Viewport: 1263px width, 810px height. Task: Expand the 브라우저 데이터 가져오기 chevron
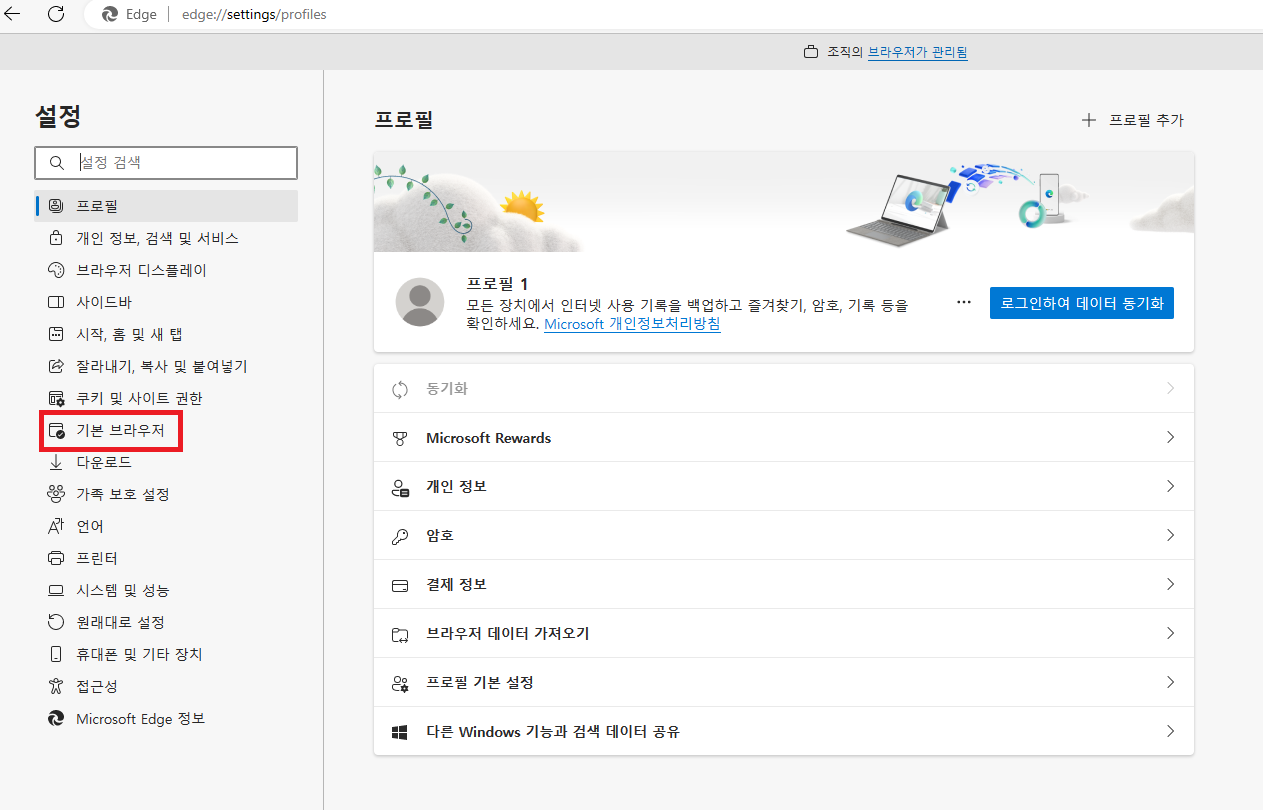tap(1170, 633)
